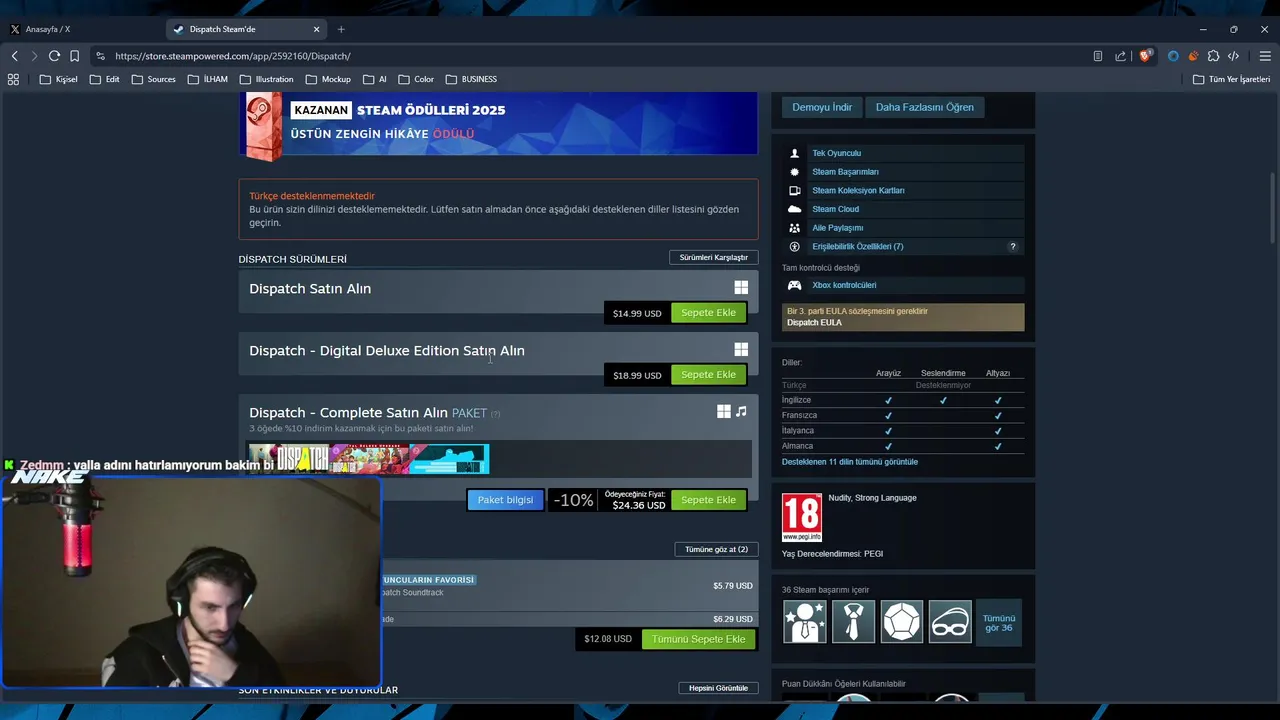This screenshot has height=720, width=1280.
Task: Open the apps grid in bookmarks bar
Action: [13, 79]
